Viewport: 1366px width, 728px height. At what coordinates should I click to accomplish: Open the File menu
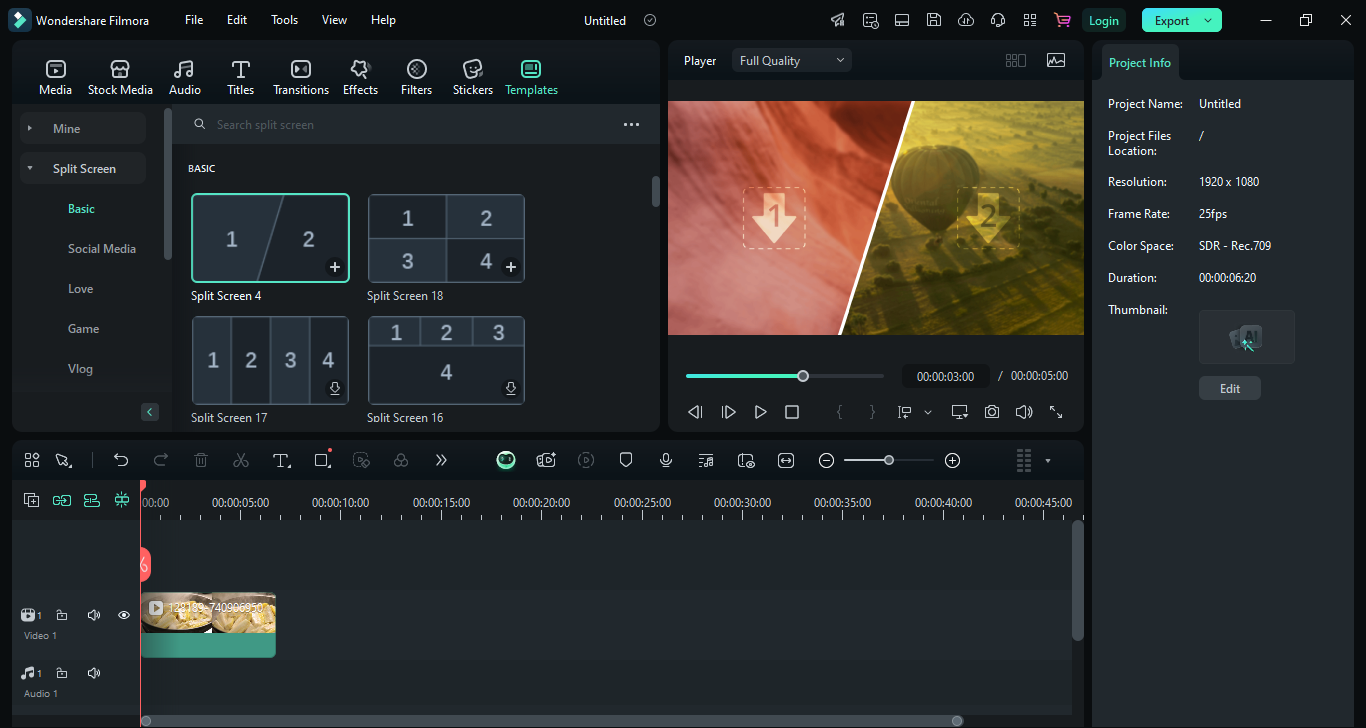[193, 19]
